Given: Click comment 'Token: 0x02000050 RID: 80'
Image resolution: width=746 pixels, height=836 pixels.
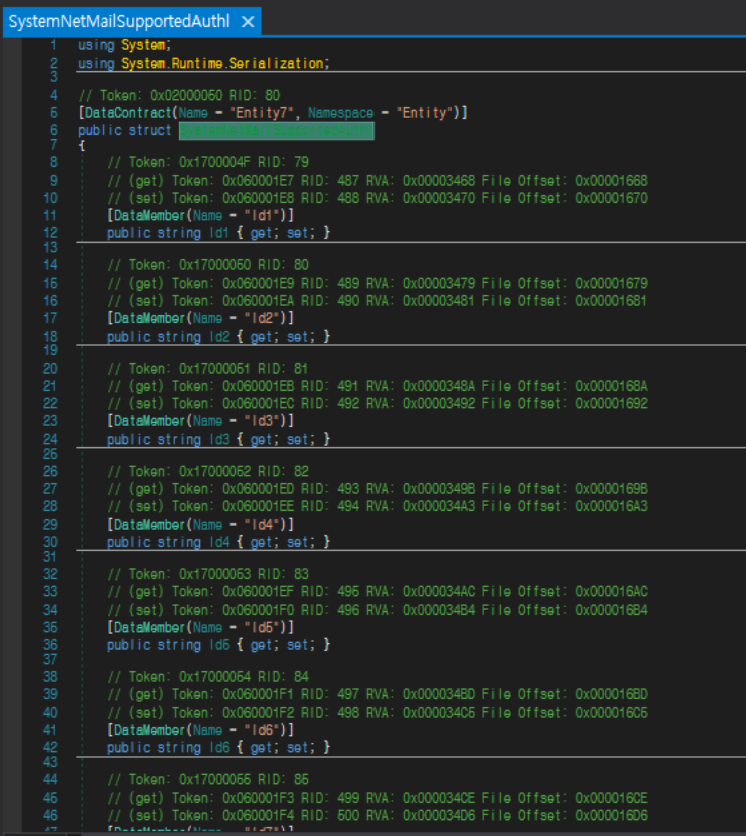Looking at the screenshot, I should pyautogui.click(x=179, y=95).
